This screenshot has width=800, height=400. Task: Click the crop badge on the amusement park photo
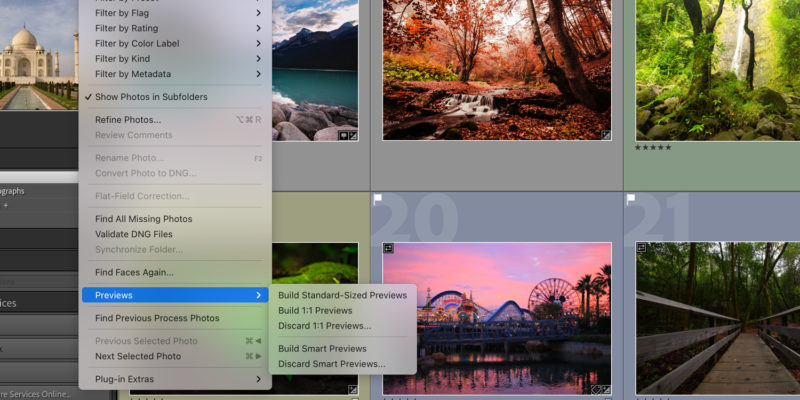click(x=595, y=390)
